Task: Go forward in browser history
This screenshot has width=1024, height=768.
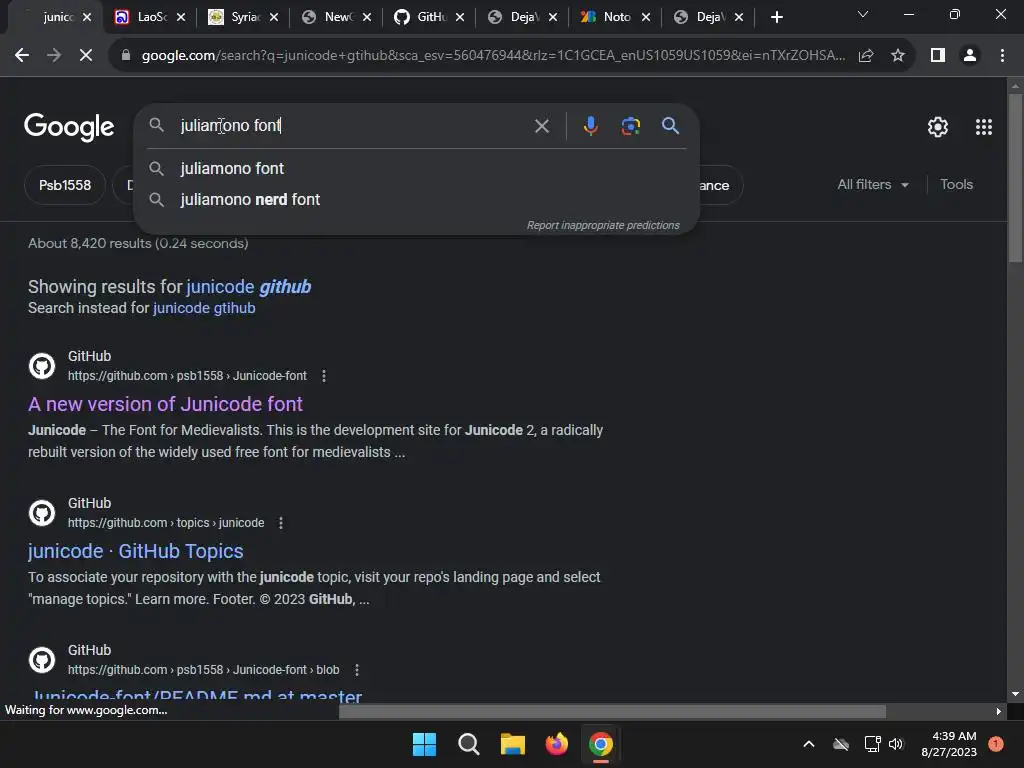Action: tap(54, 56)
